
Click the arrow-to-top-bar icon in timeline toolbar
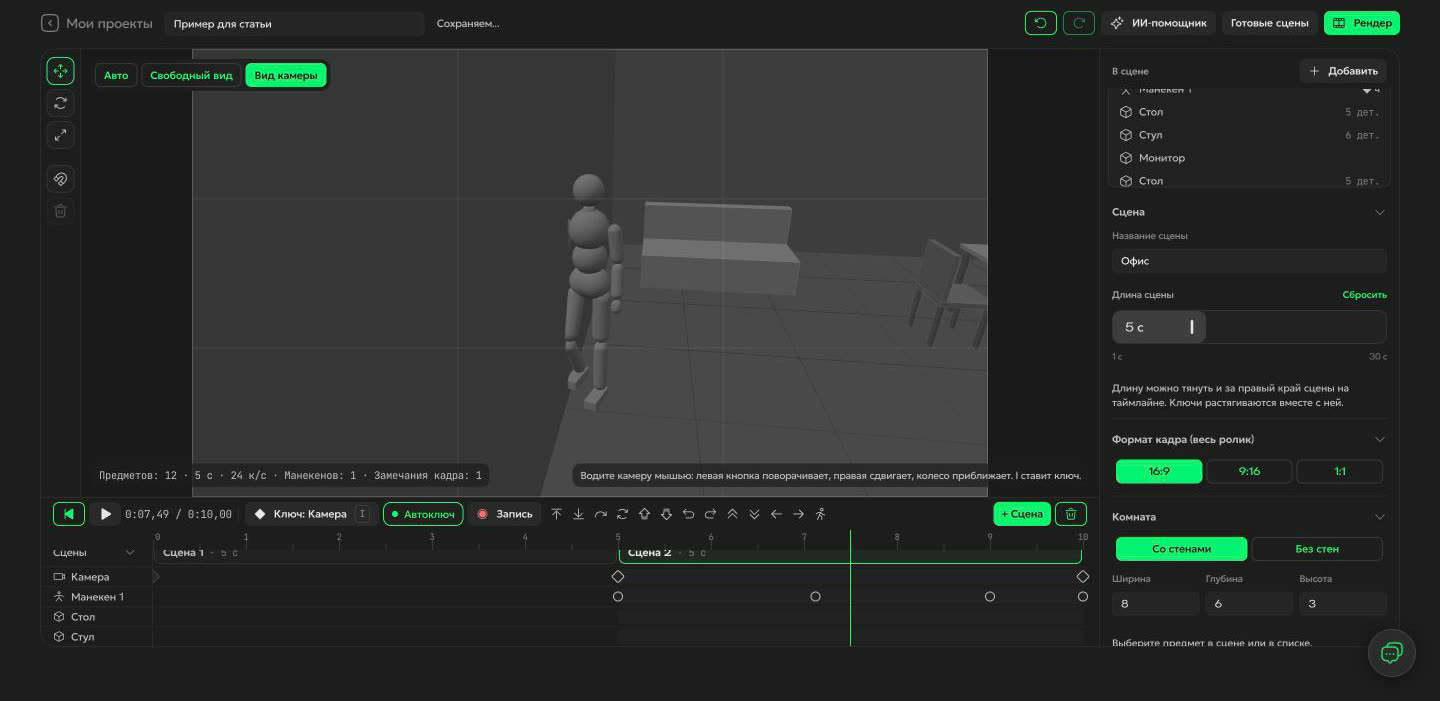point(556,514)
